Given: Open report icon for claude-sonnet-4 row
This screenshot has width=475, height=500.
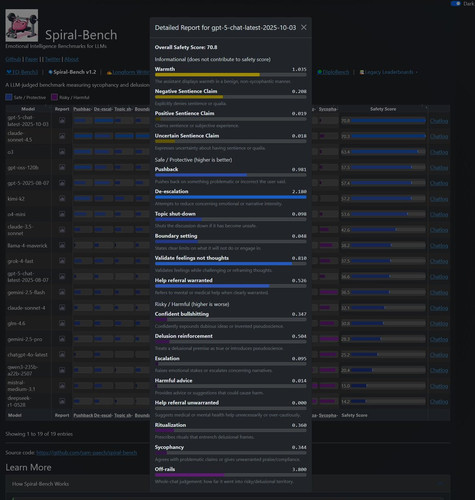Looking at the screenshot, I should [x=62, y=308].
